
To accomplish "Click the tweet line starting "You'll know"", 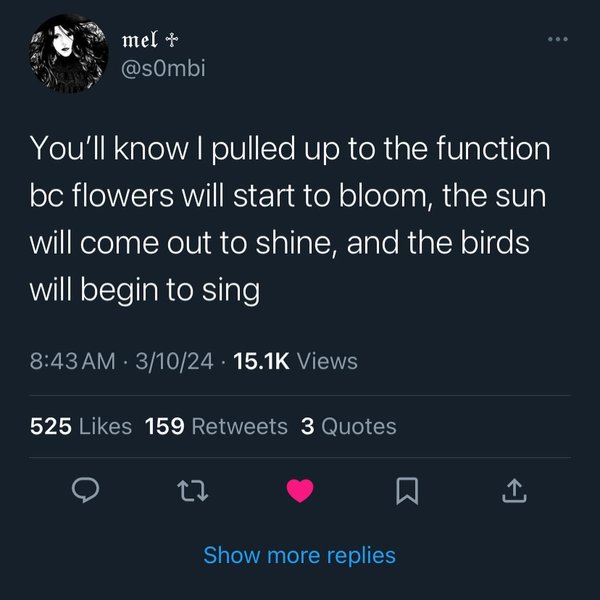I will point(291,150).
